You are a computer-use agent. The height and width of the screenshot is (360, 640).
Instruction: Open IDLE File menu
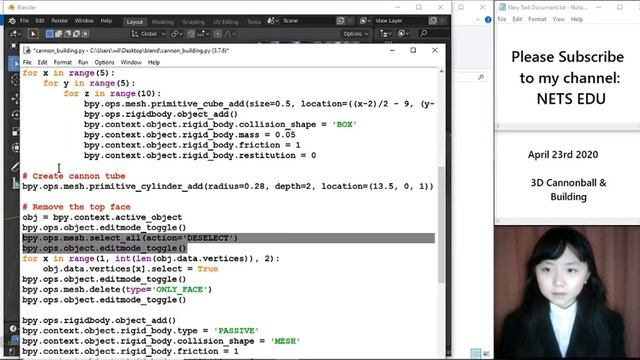click(x=27, y=62)
